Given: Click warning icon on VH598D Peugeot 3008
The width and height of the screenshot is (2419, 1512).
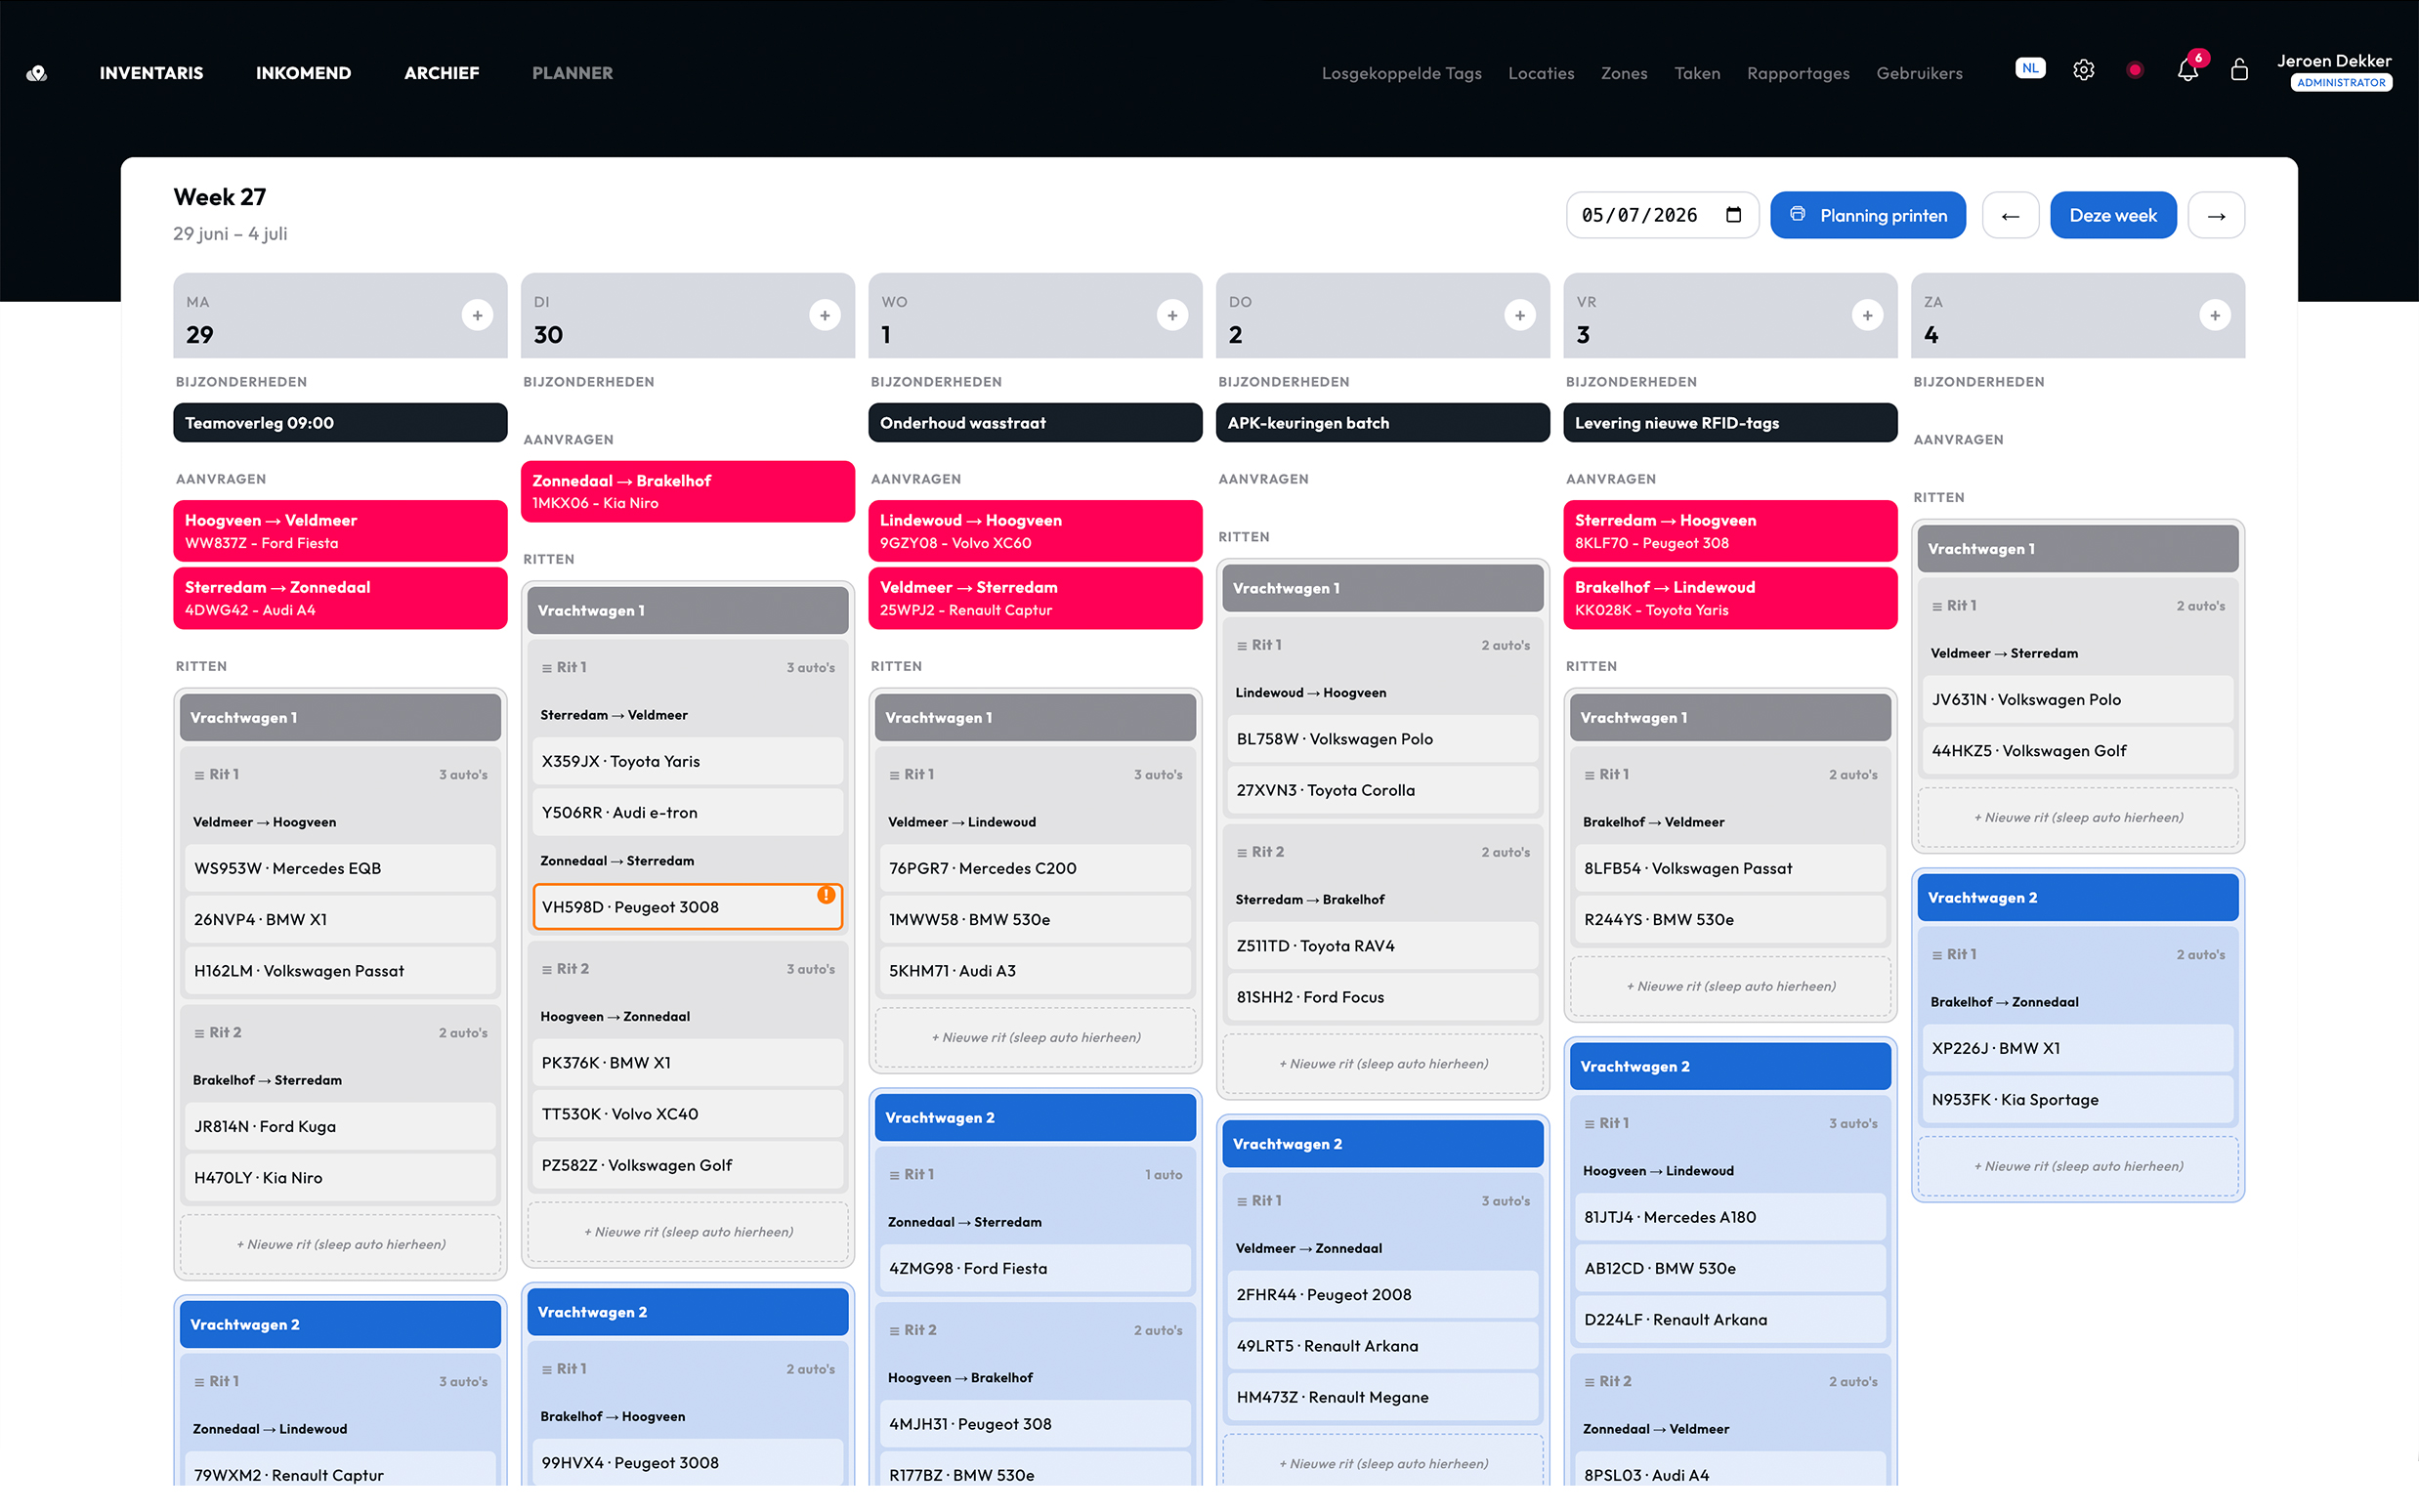Looking at the screenshot, I should pos(826,895).
